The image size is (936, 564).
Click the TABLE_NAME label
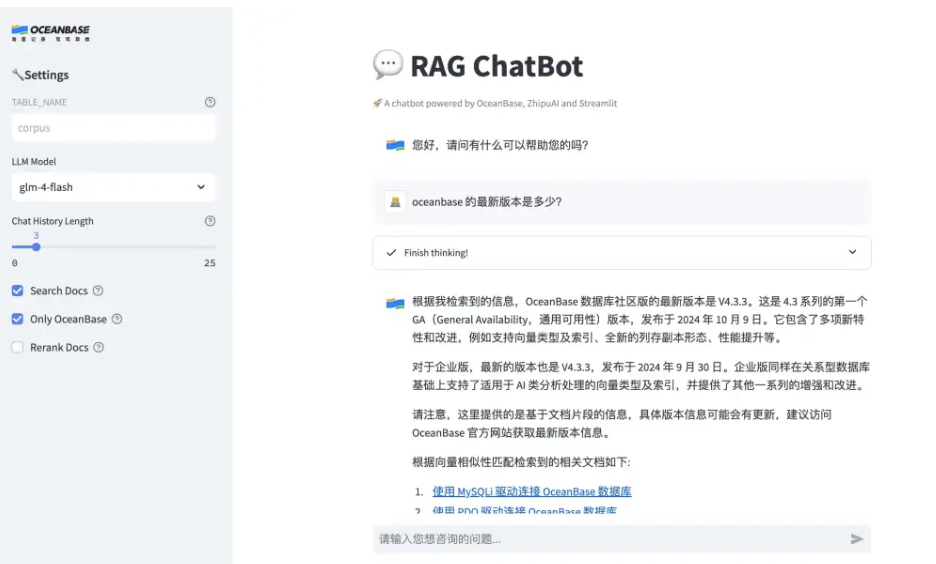pyautogui.click(x=39, y=102)
